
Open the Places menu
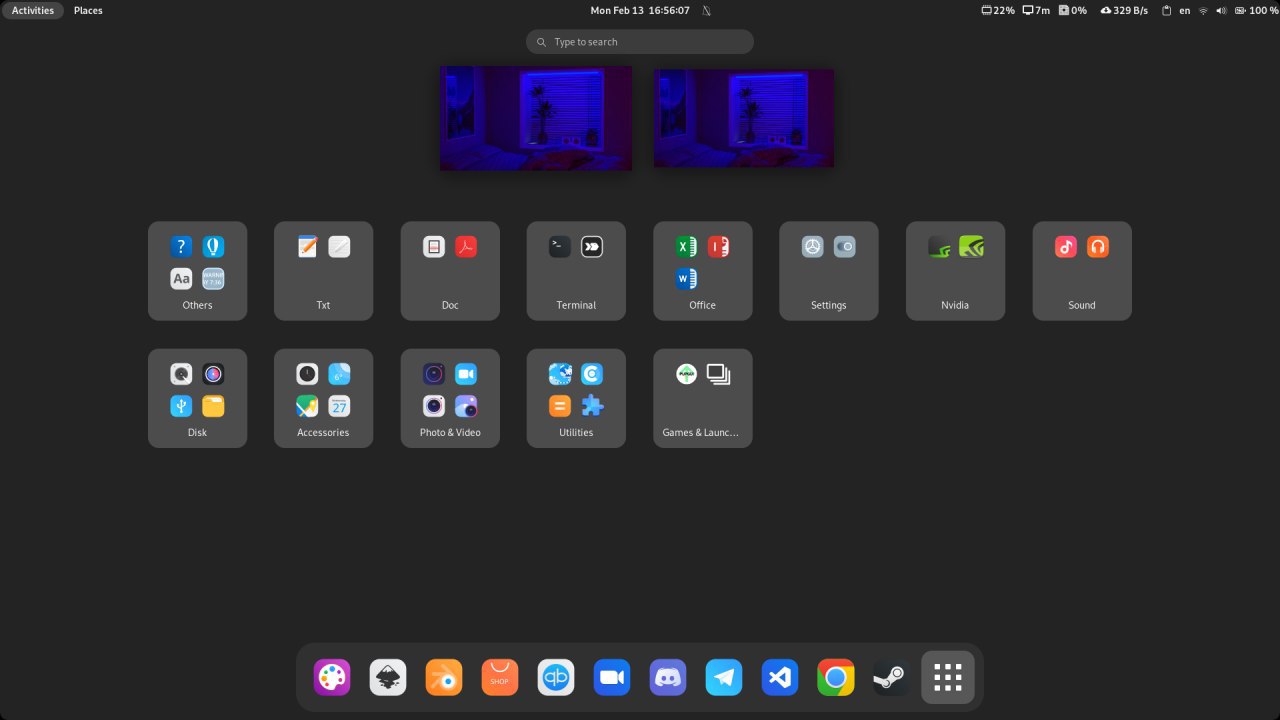click(x=88, y=10)
